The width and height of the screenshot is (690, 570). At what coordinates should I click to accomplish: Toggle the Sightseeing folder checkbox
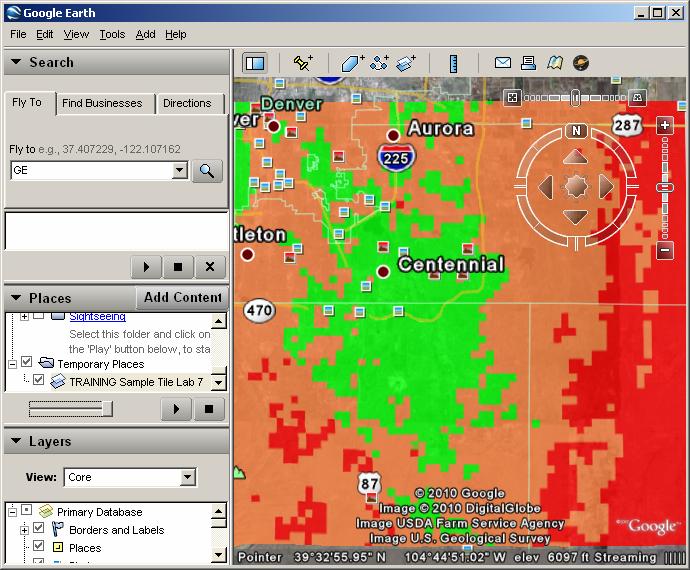[x=39, y=316]
